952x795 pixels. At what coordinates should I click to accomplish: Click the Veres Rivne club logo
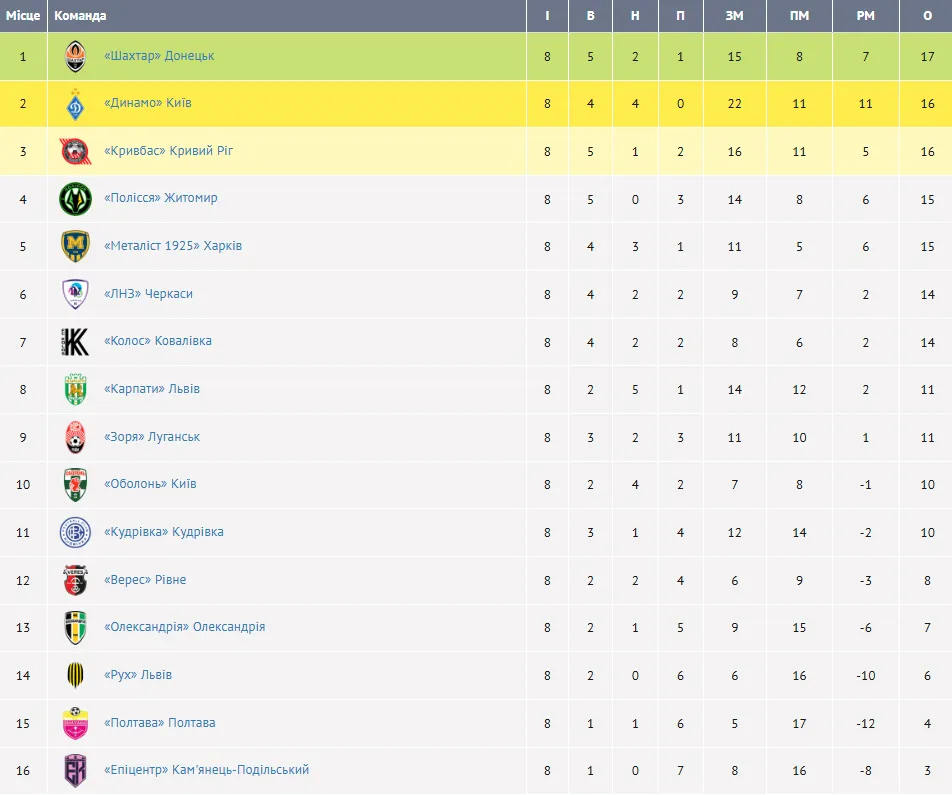tap(75, 581)
